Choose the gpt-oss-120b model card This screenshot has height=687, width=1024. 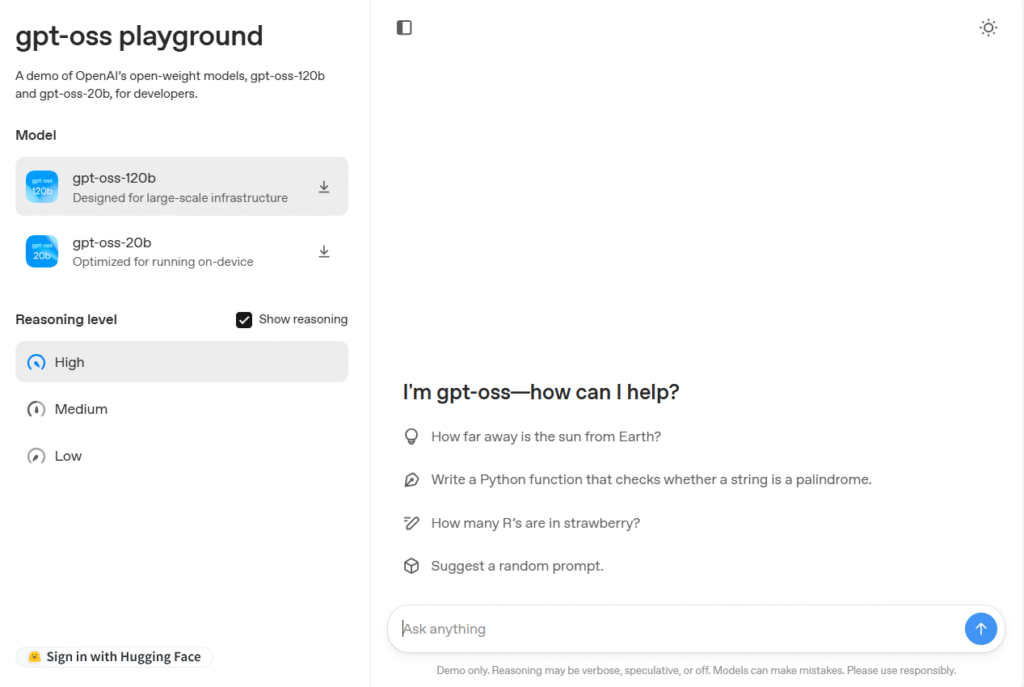pyautogui.click(x=182, y=186)
